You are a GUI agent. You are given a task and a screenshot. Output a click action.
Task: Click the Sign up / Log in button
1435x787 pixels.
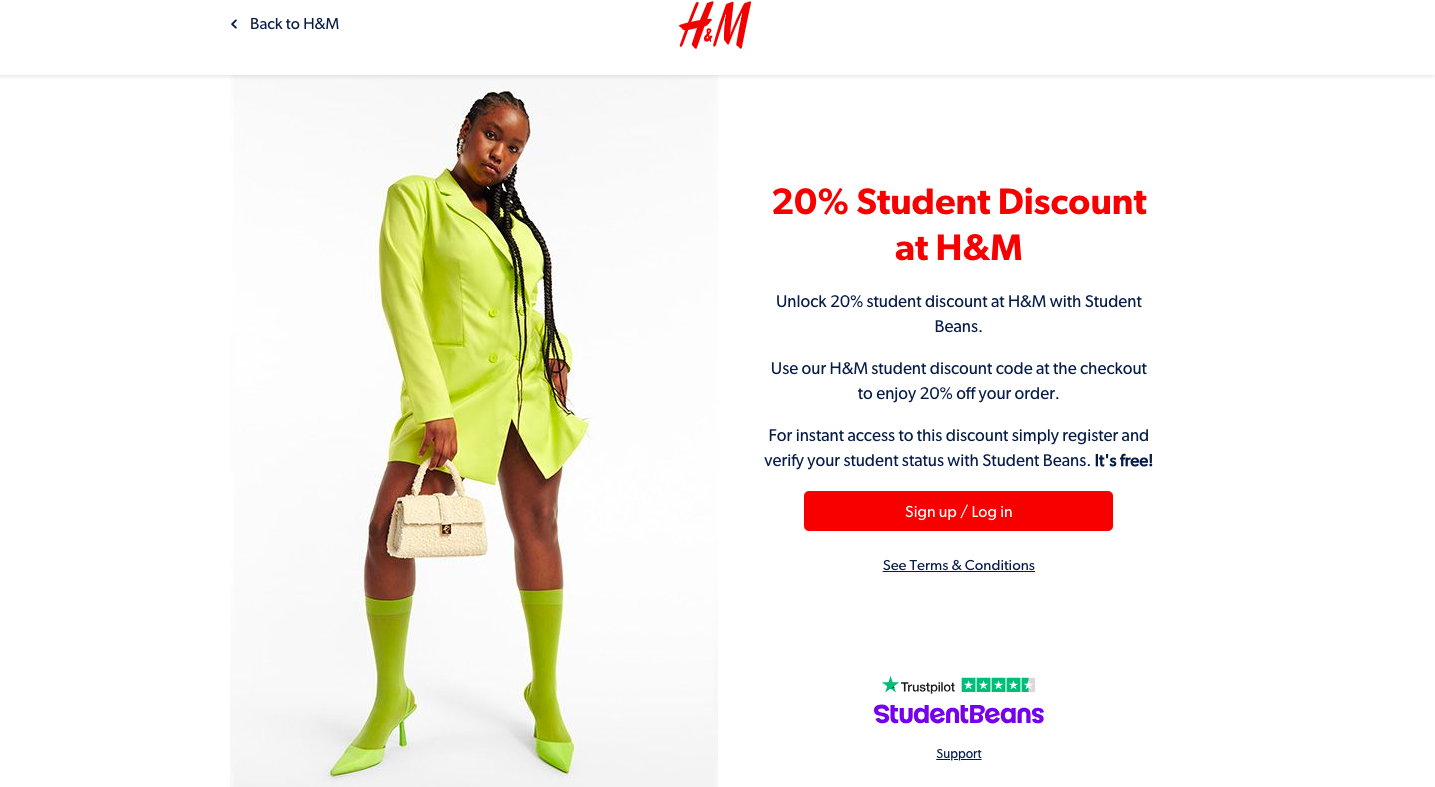tap(958, 511)
